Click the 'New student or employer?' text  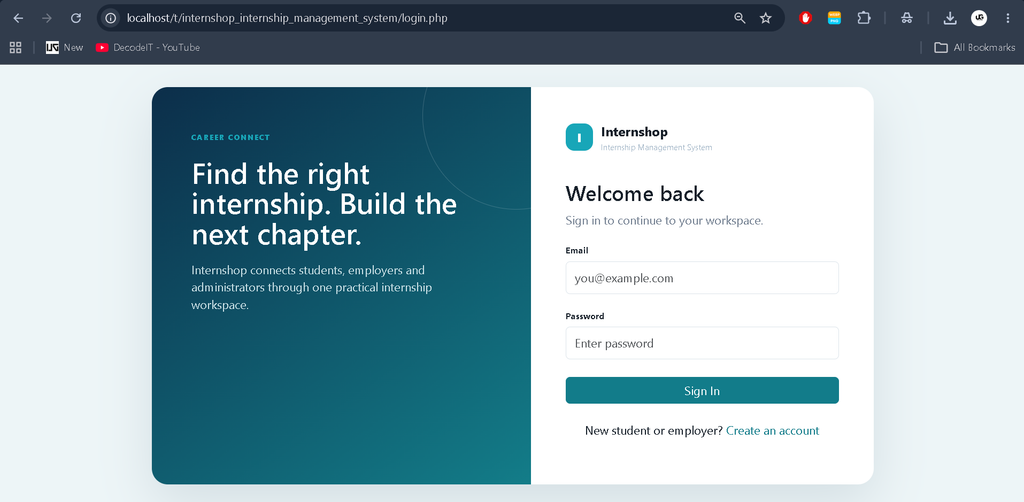coord(654,431)
